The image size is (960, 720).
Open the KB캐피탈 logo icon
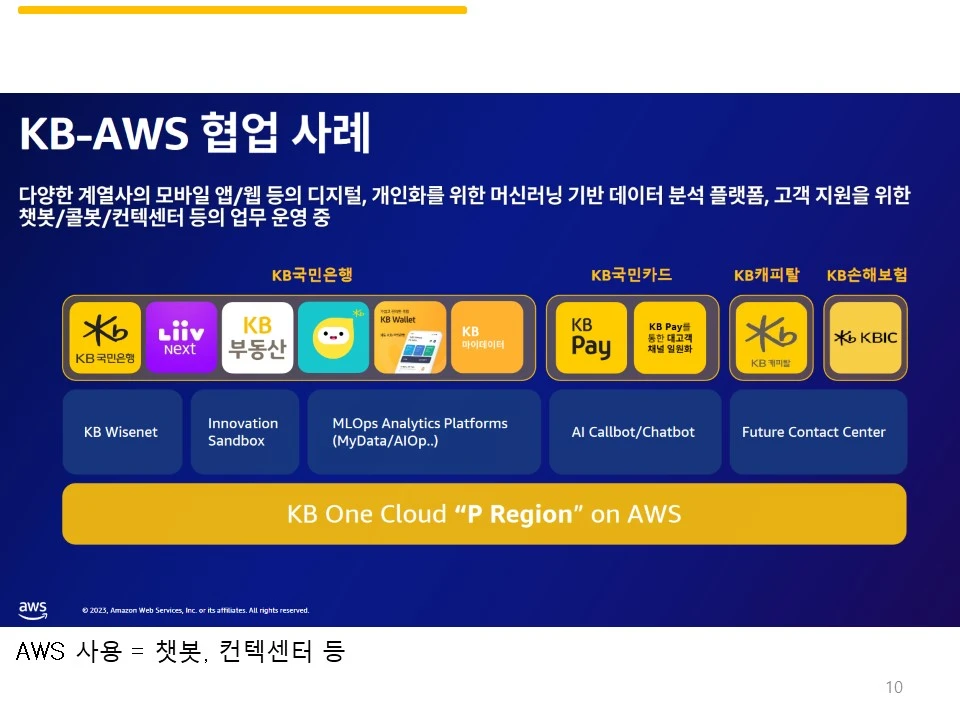[x=770, y=336]
